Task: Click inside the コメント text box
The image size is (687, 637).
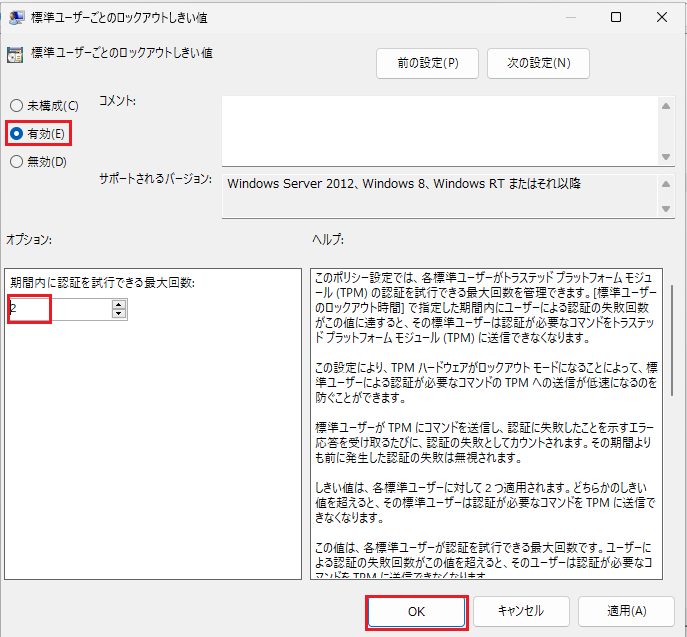Action: pos(439,131)
